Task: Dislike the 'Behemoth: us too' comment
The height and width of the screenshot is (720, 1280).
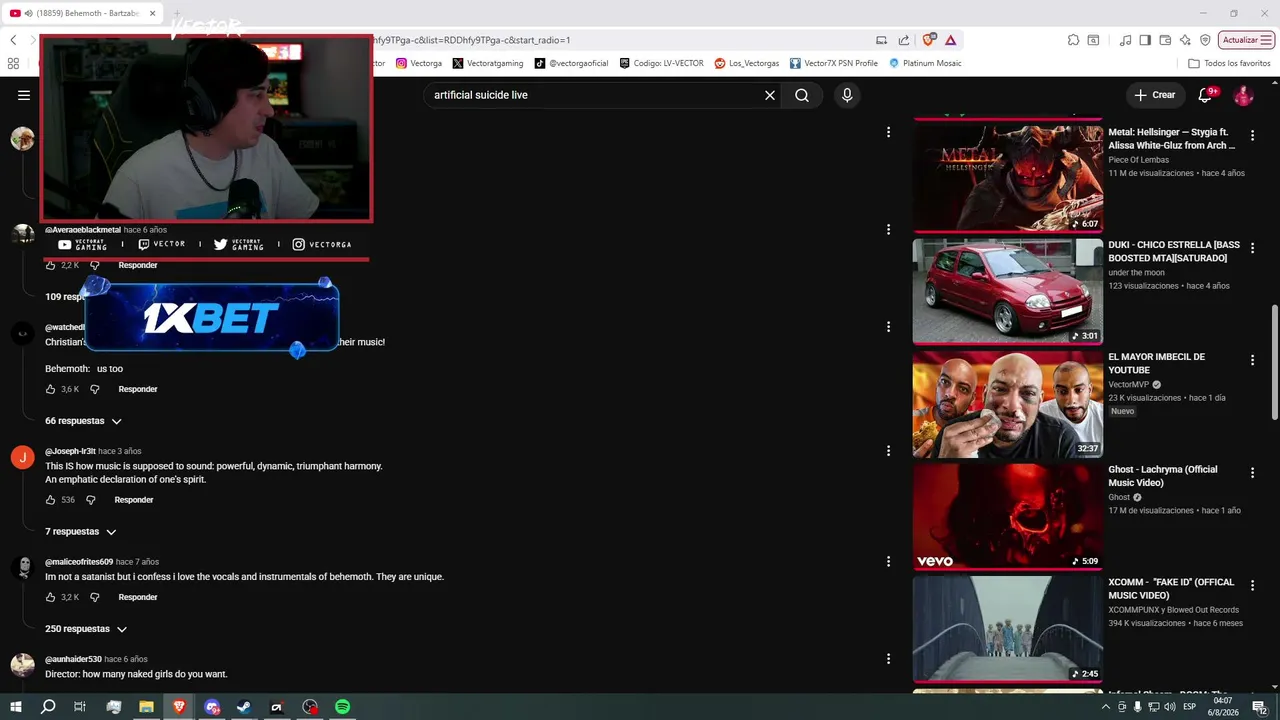Action: coord(95,389)
